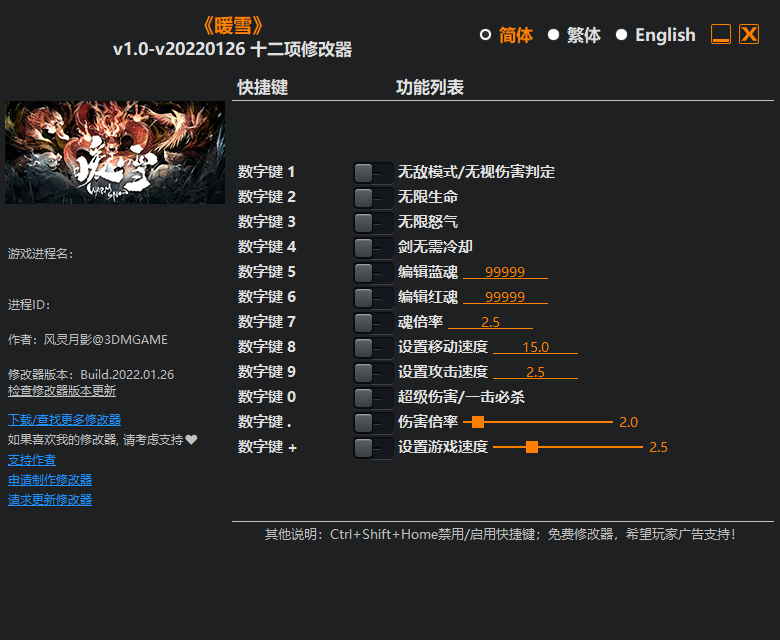Click the 作者：风灵月影@3DMGAME text
The width and height of the screenshot is (780, 640).
point(88,340)
